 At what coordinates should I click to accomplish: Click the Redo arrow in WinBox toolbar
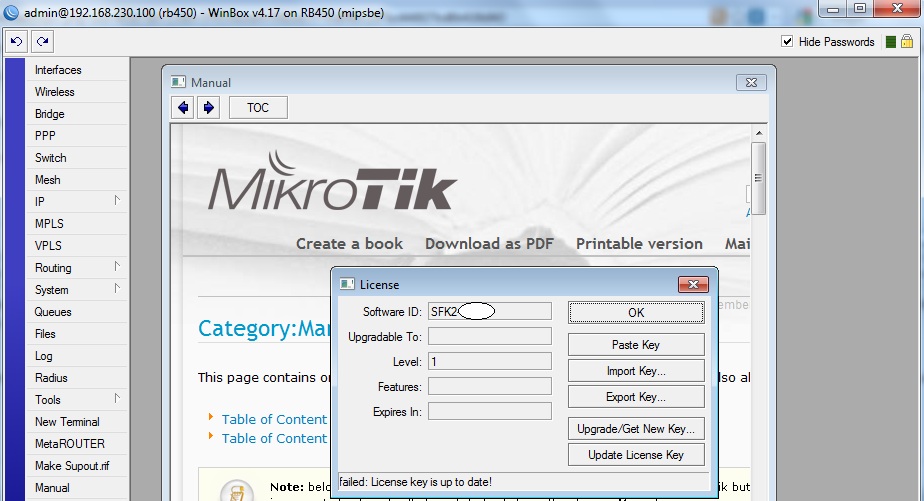[42, 42]
